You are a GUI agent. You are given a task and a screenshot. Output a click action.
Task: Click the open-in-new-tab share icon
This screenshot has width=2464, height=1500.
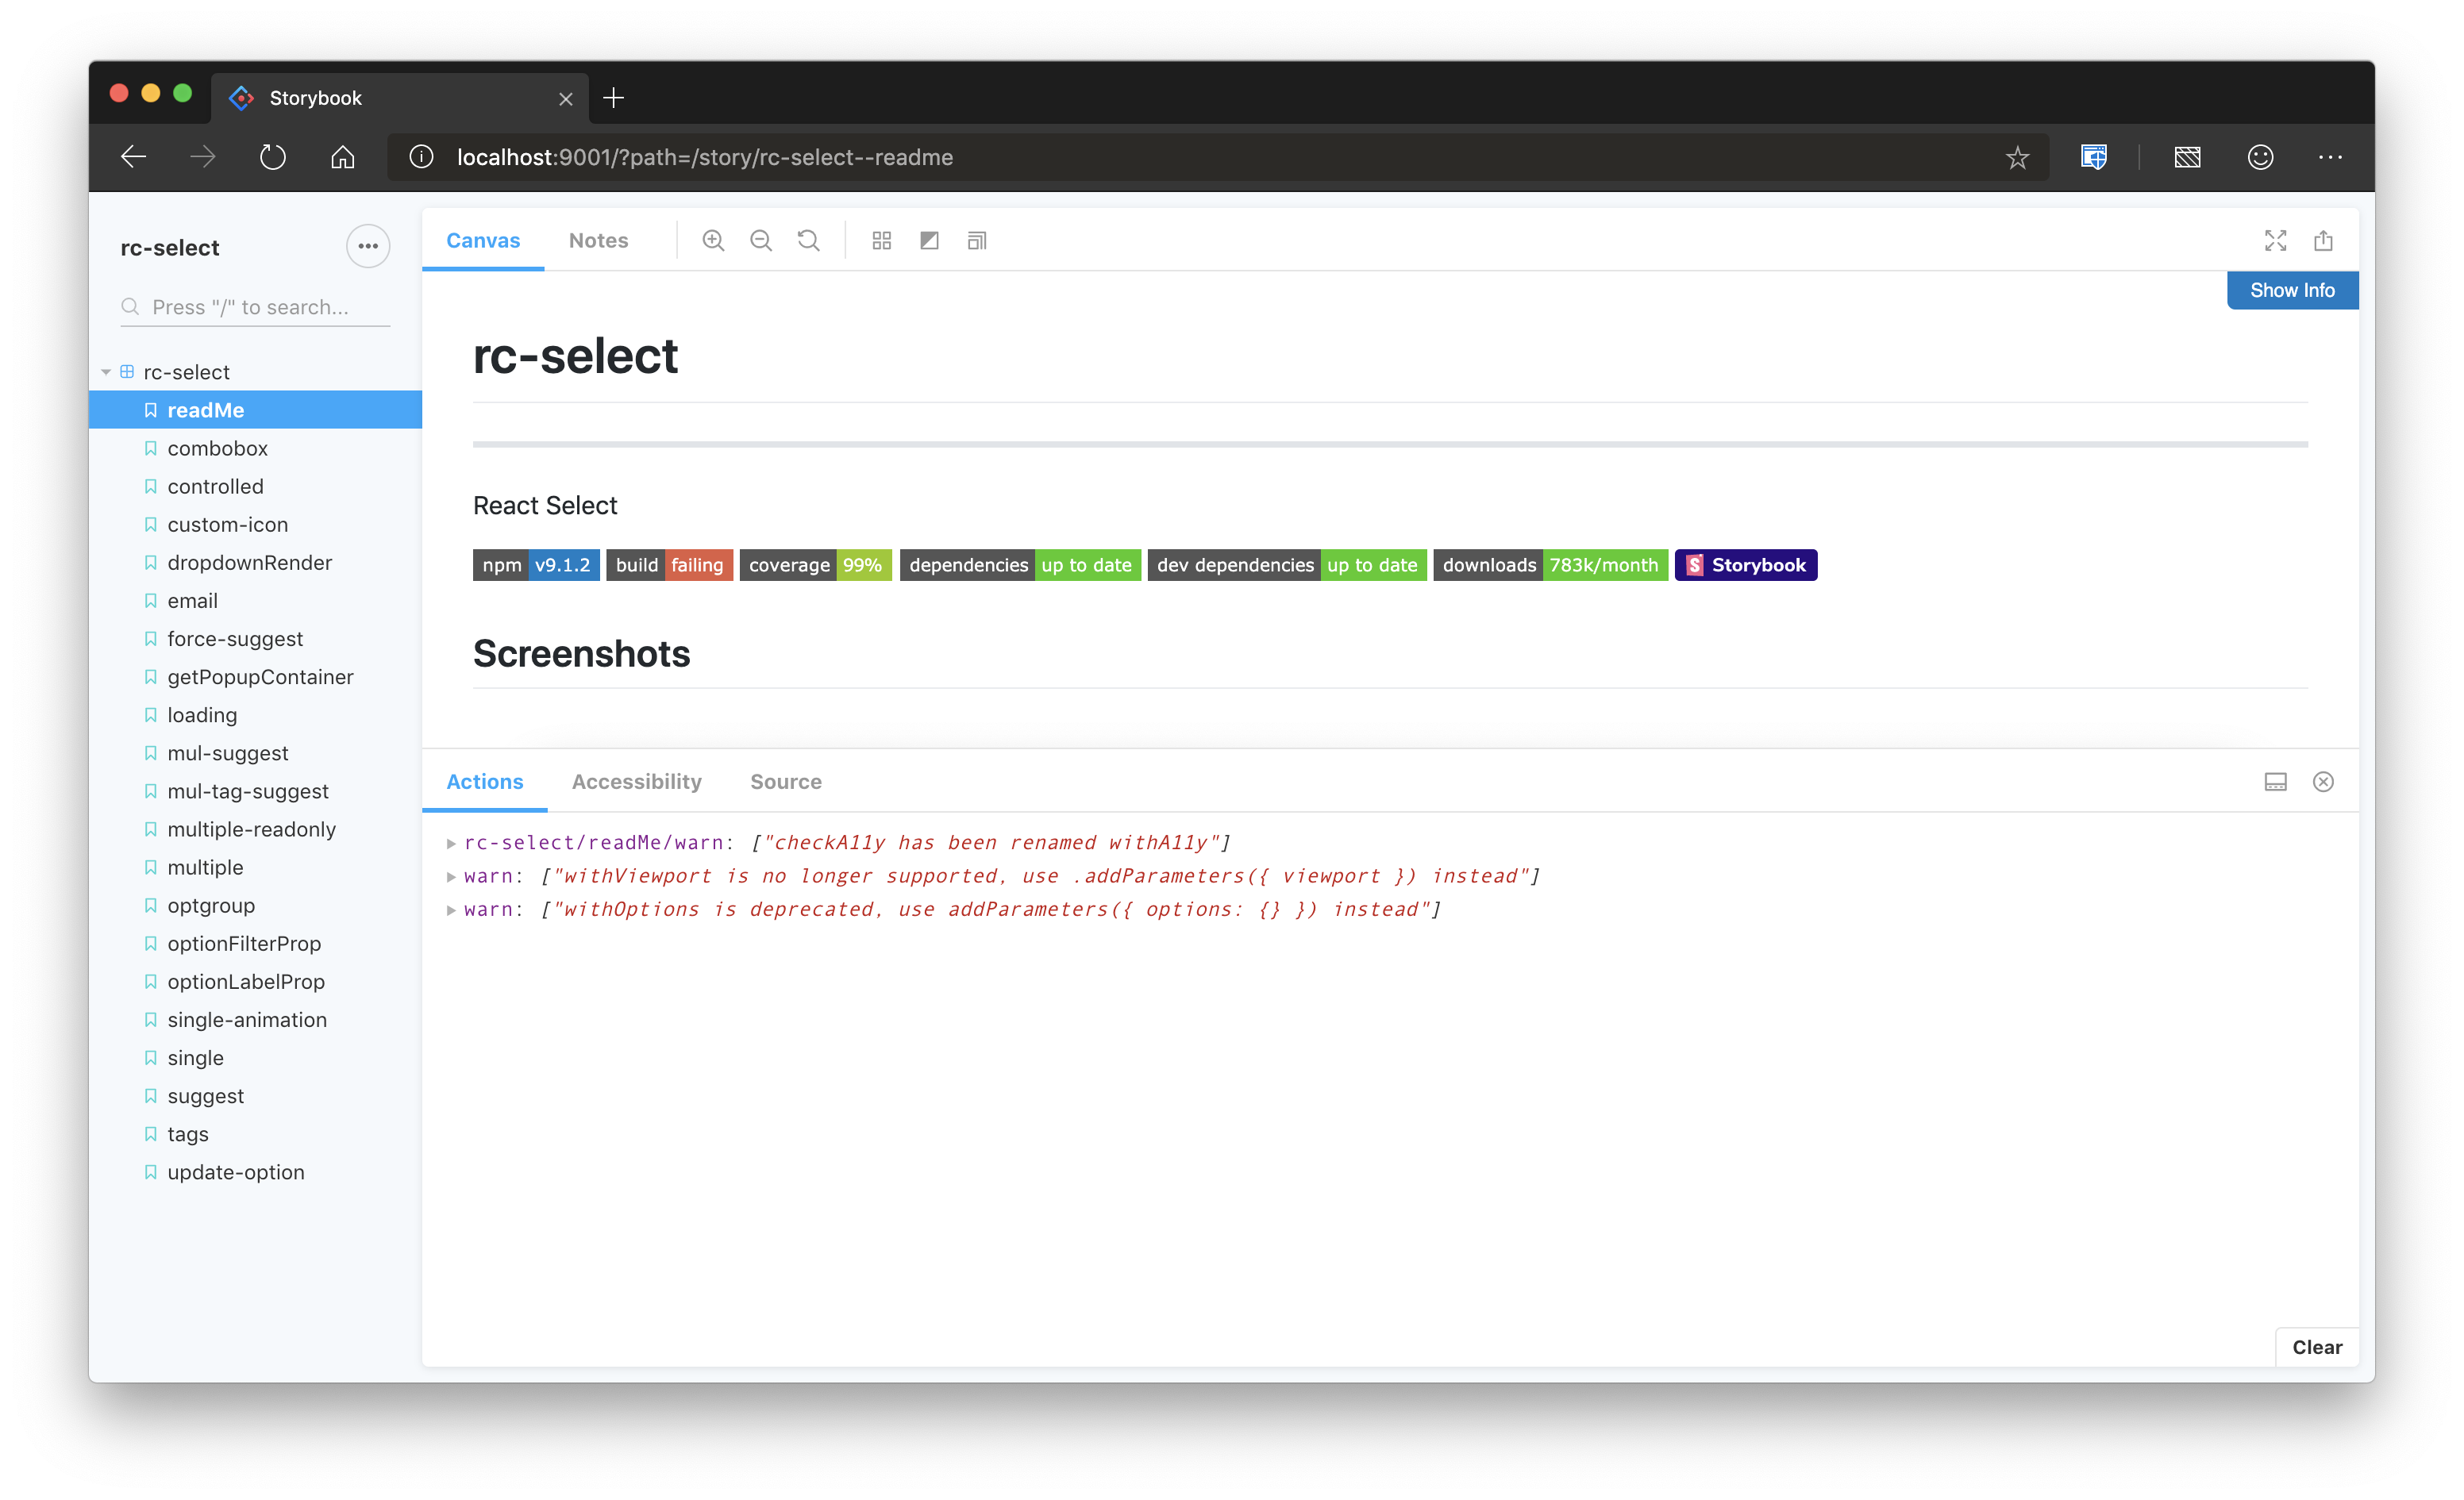(2323, 240)
